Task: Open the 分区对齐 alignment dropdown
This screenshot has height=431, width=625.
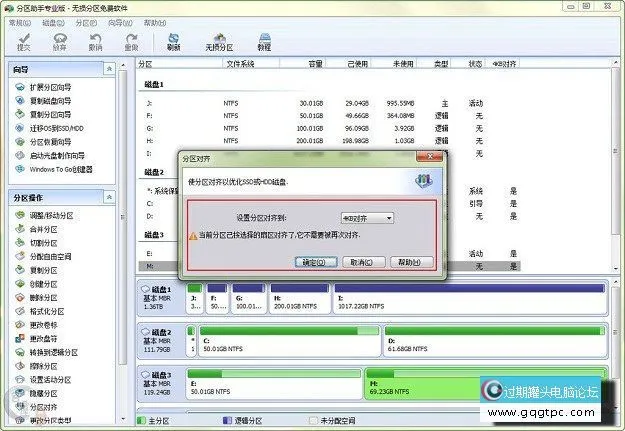Action: (x=364, y=217)
